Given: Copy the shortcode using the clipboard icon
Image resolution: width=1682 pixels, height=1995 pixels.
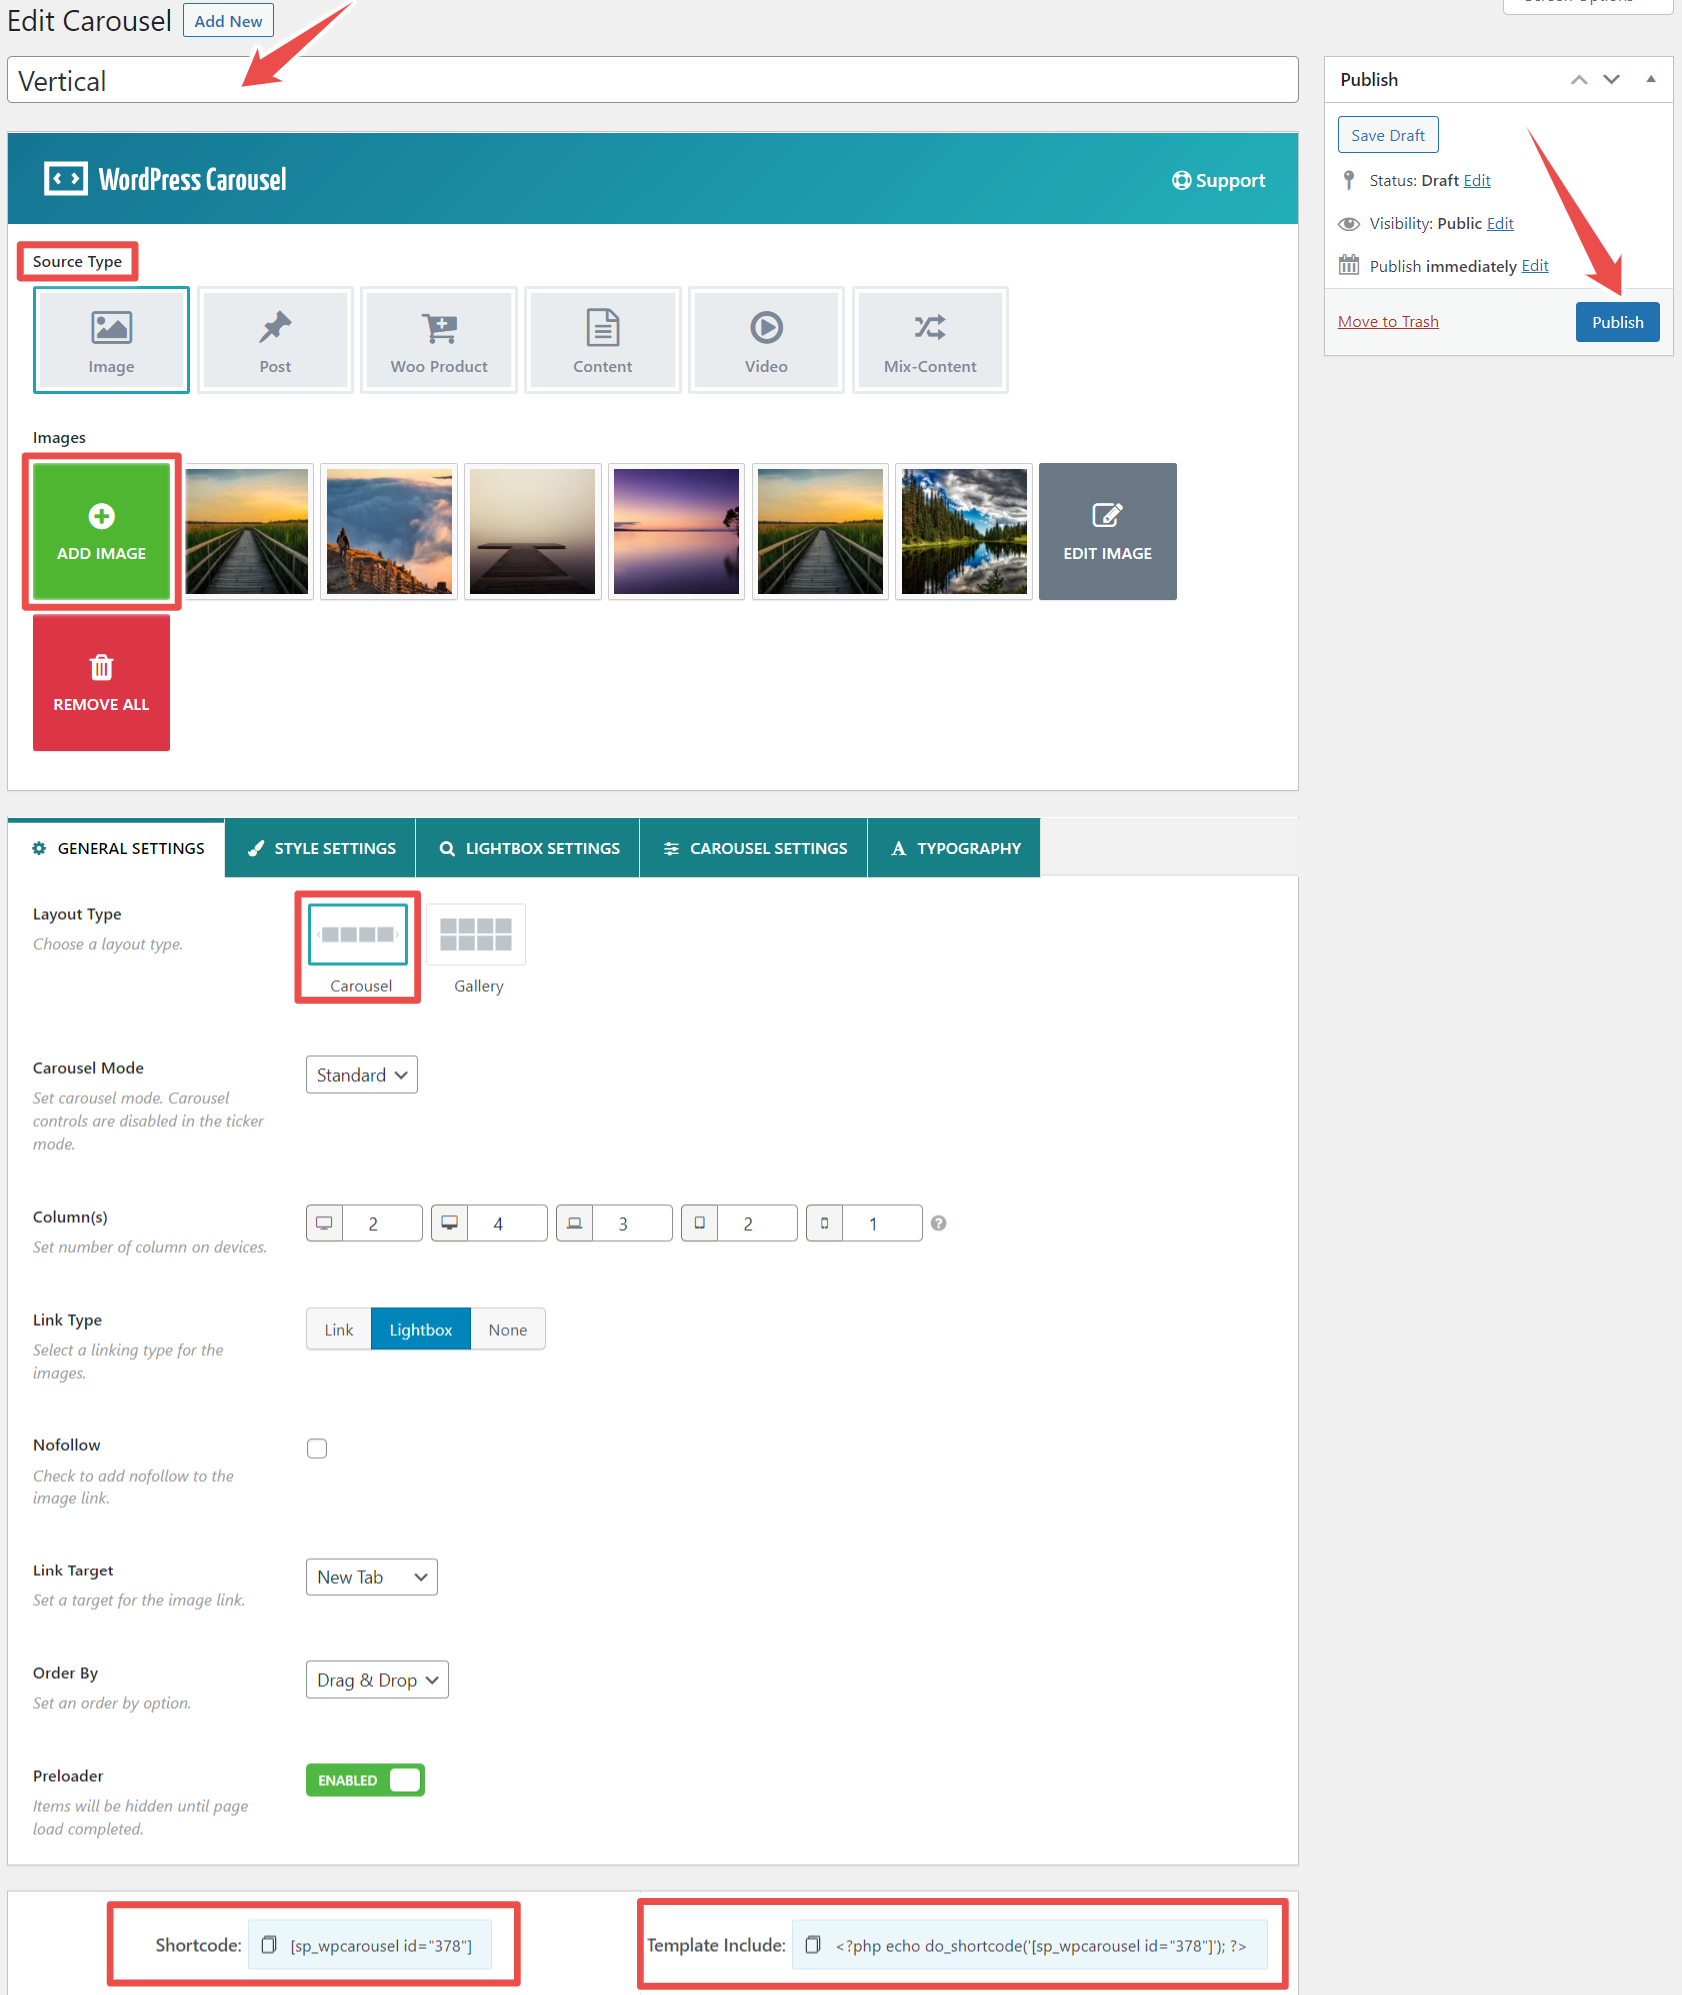Looking at the screenshot, I should [268, 1944].
